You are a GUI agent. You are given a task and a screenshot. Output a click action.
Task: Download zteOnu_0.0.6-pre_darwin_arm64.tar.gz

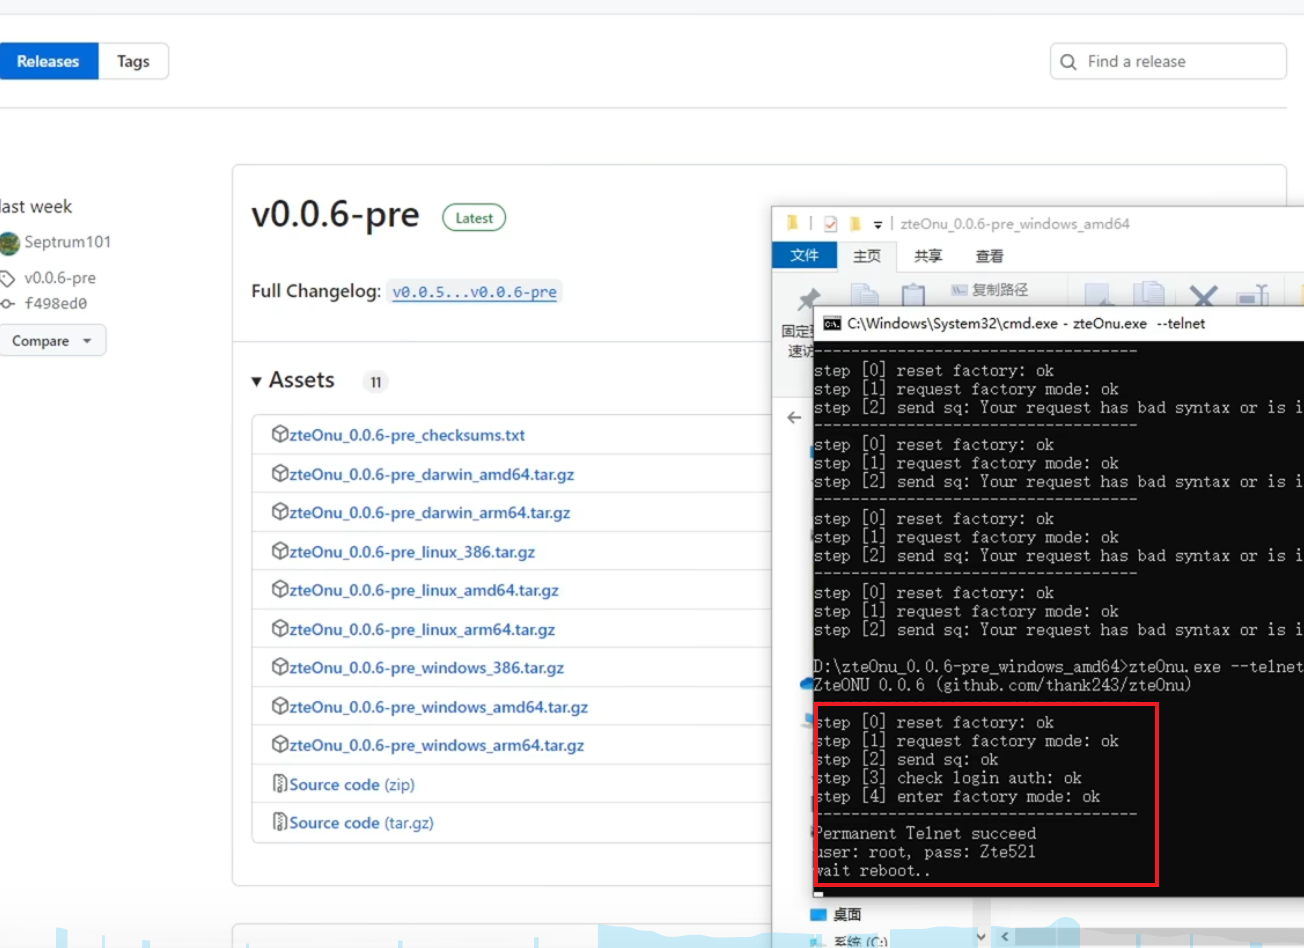click(x=430, y=513)
